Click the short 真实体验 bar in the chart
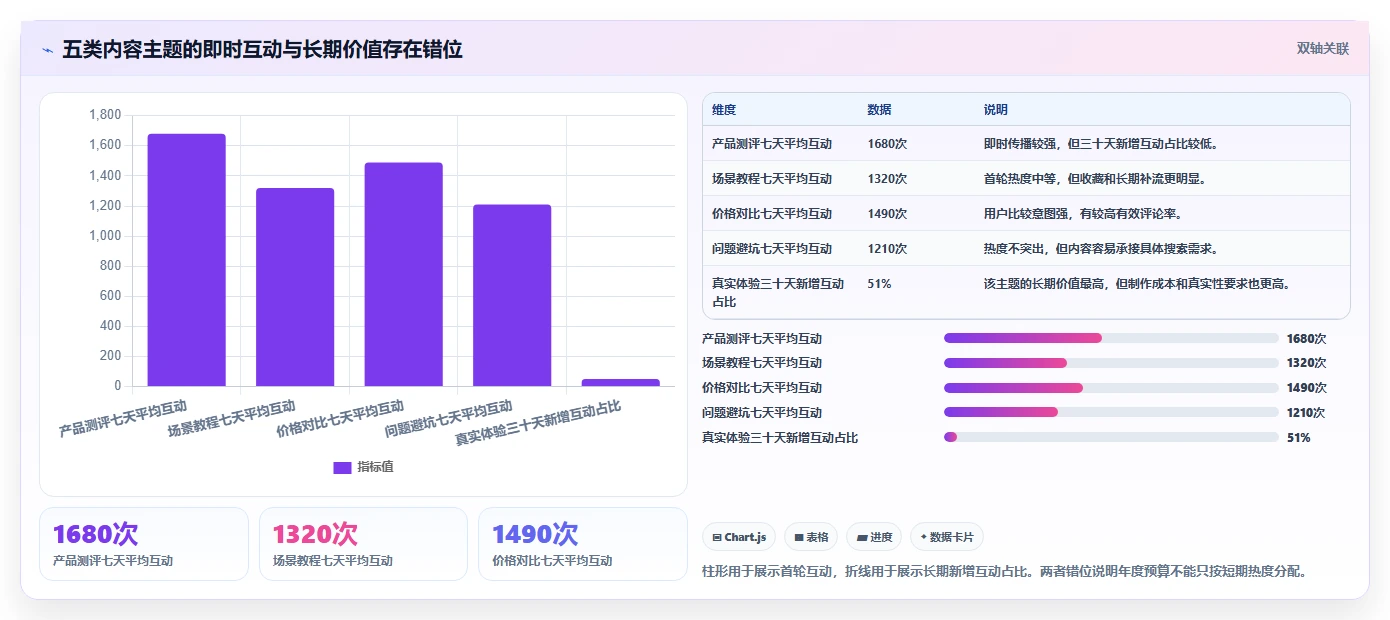This screenshot has height=620, width=1390. tap(621, 382)
